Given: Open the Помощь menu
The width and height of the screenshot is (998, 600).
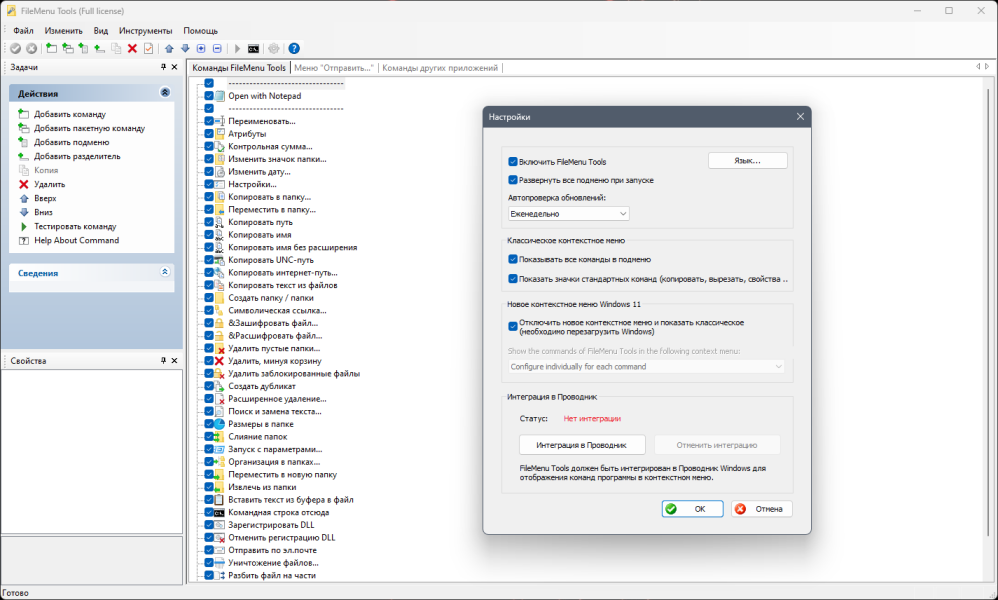Looking at the screenshot, I should (x=200, y=31).
